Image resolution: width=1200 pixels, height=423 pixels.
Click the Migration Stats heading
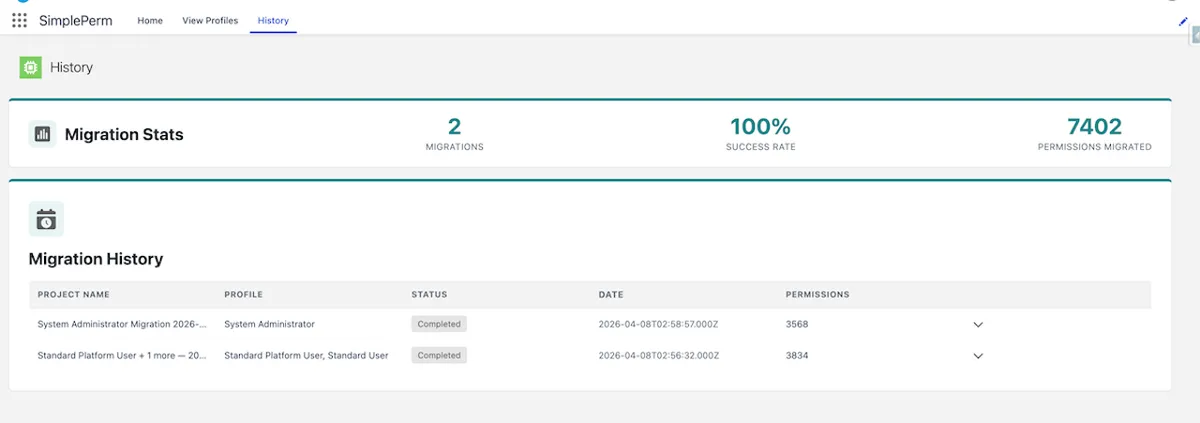124,134
